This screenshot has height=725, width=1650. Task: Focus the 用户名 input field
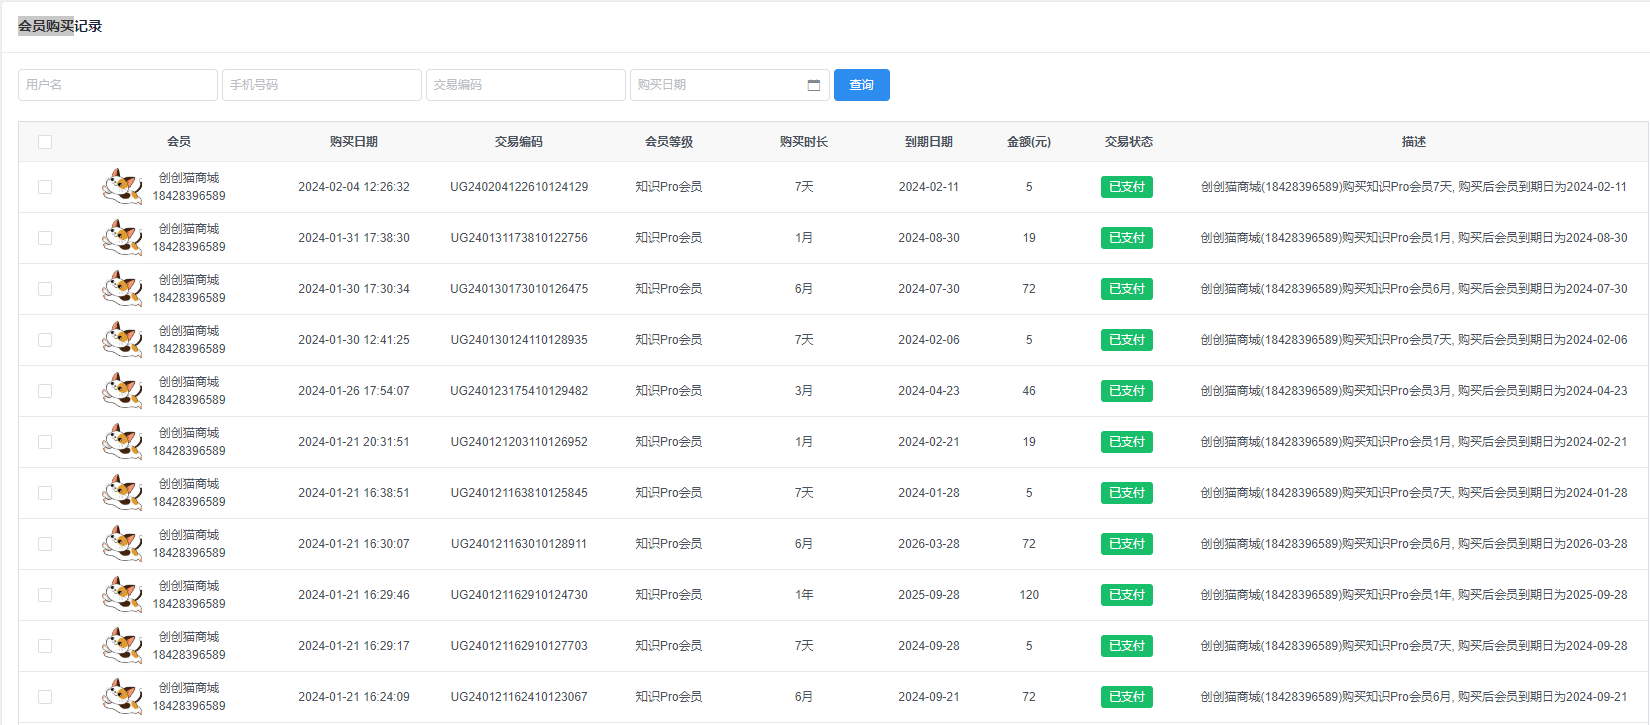(x=118, y=85)
